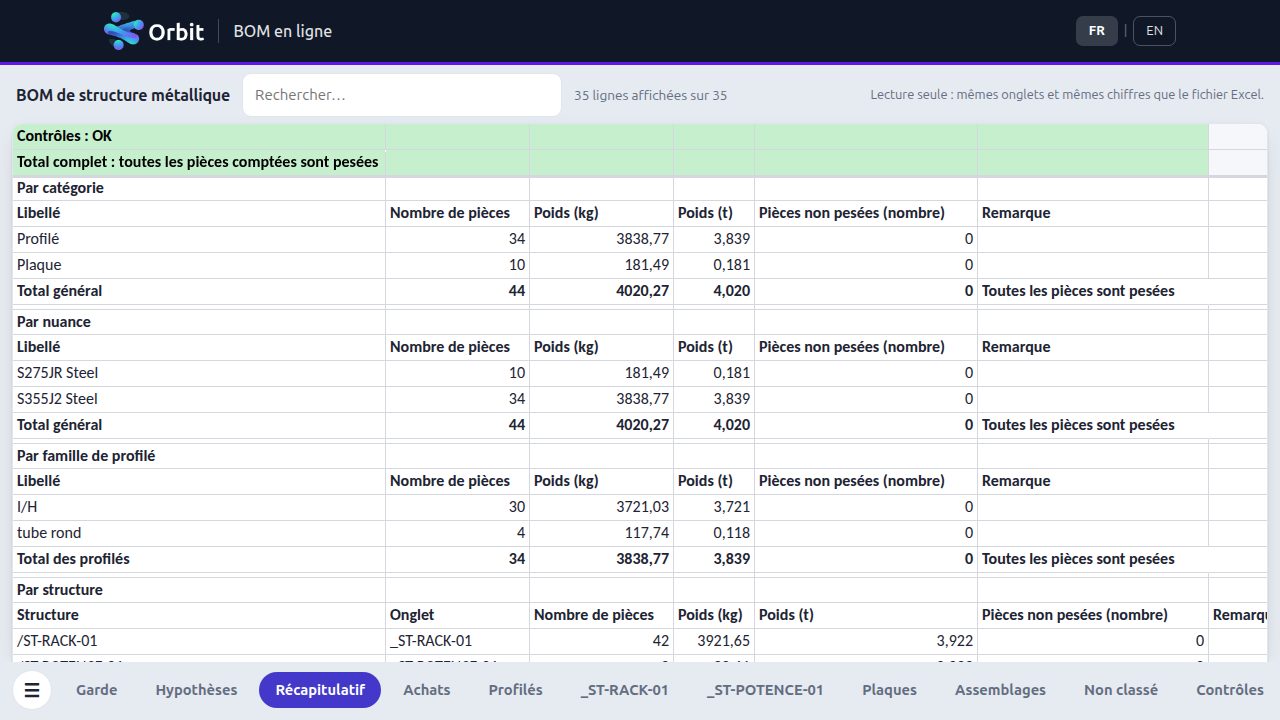Screen dimensions: 1280x720
Task: Click the 'S355J2 Steel' cell
Action: click(199, 399)
